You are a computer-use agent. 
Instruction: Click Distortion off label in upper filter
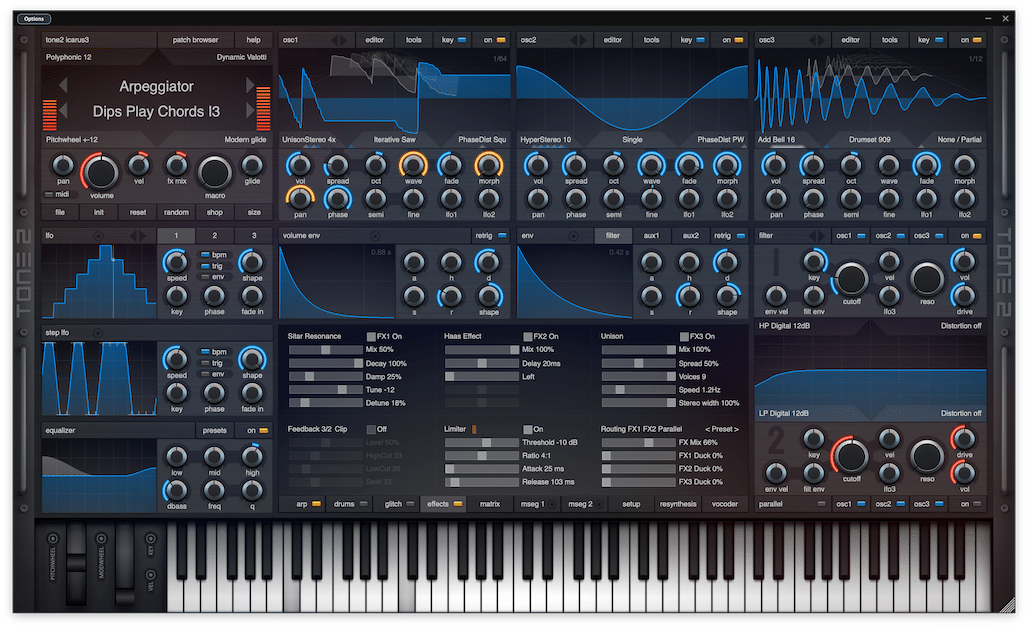point(960,326)
